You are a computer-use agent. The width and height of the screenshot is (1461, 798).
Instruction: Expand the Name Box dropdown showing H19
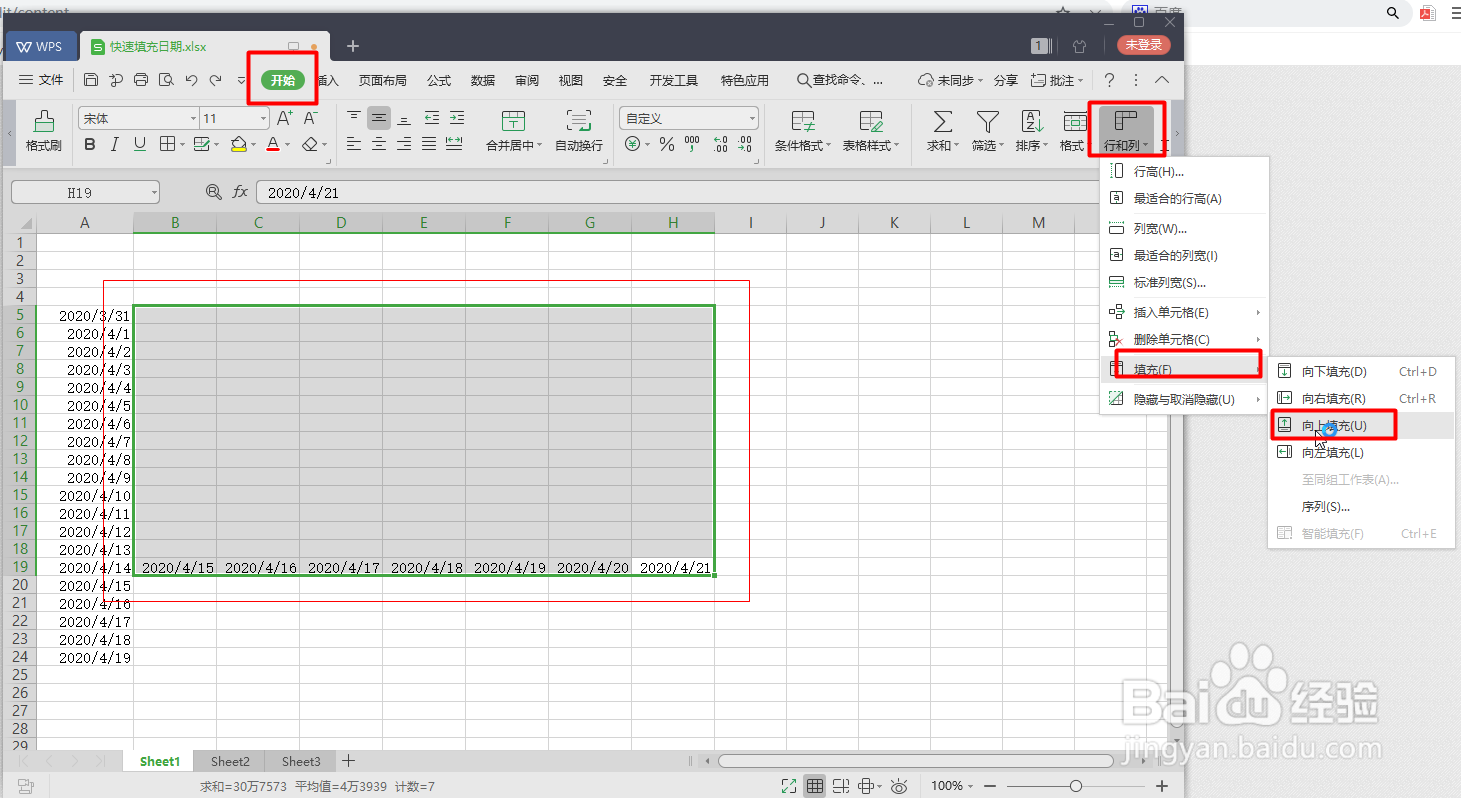(153, 192)
